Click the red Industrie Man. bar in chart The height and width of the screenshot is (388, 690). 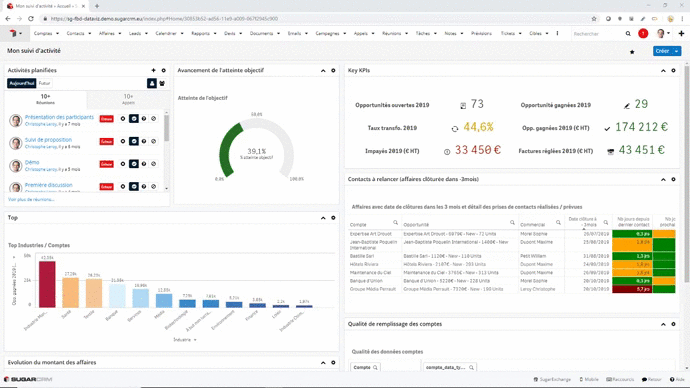coord(47,284)
